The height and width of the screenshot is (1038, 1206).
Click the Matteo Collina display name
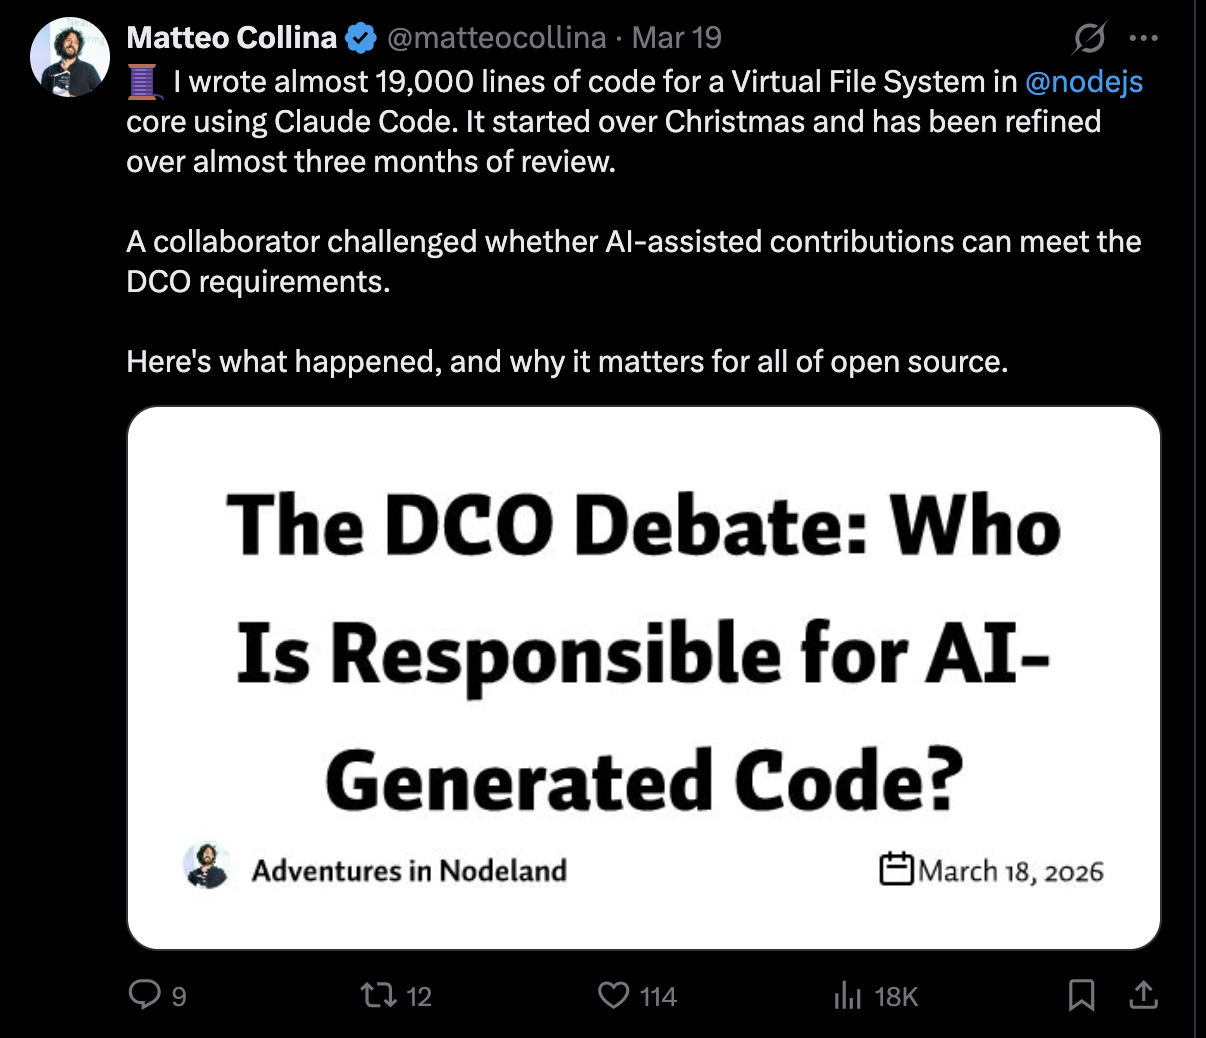(232, 38)
